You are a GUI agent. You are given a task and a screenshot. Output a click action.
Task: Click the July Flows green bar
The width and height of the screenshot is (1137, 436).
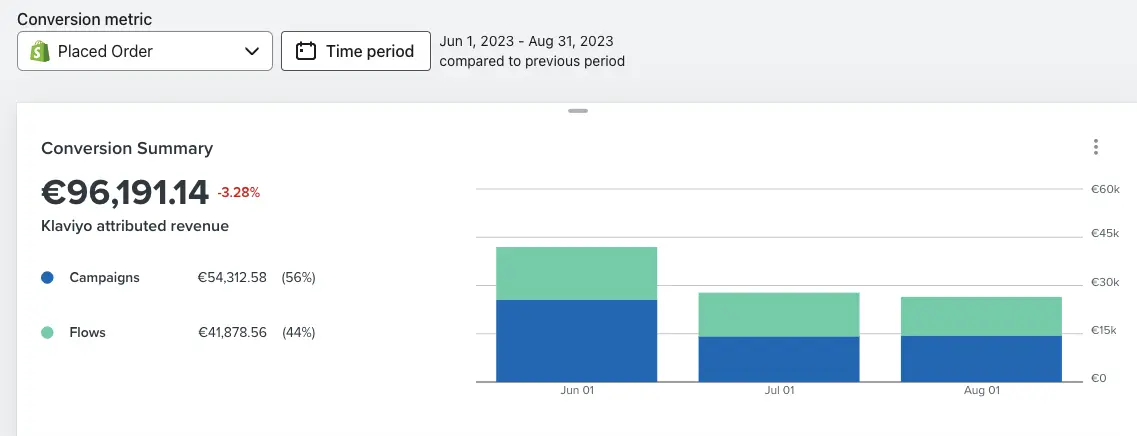tap(778, 314)
